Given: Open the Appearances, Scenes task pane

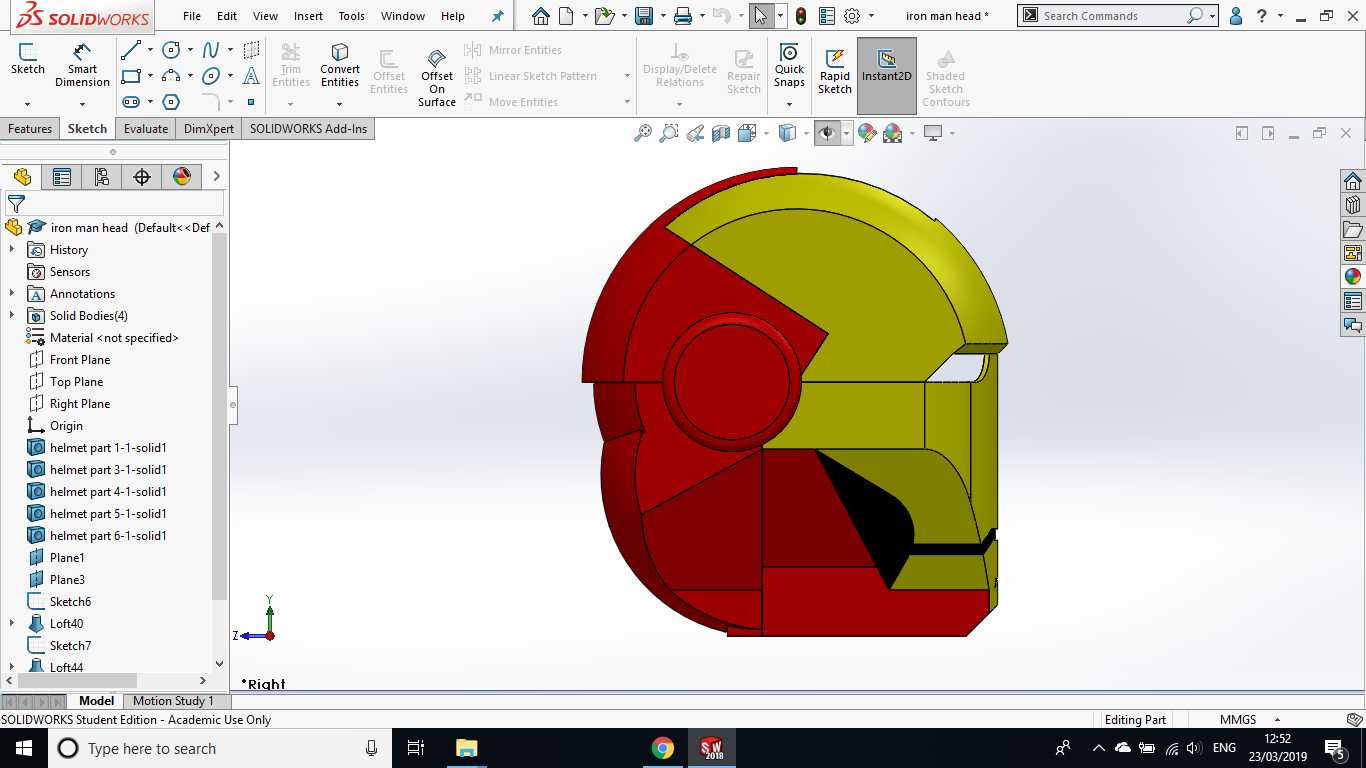Looking at the screenshot, I should tap(1353, 277).
